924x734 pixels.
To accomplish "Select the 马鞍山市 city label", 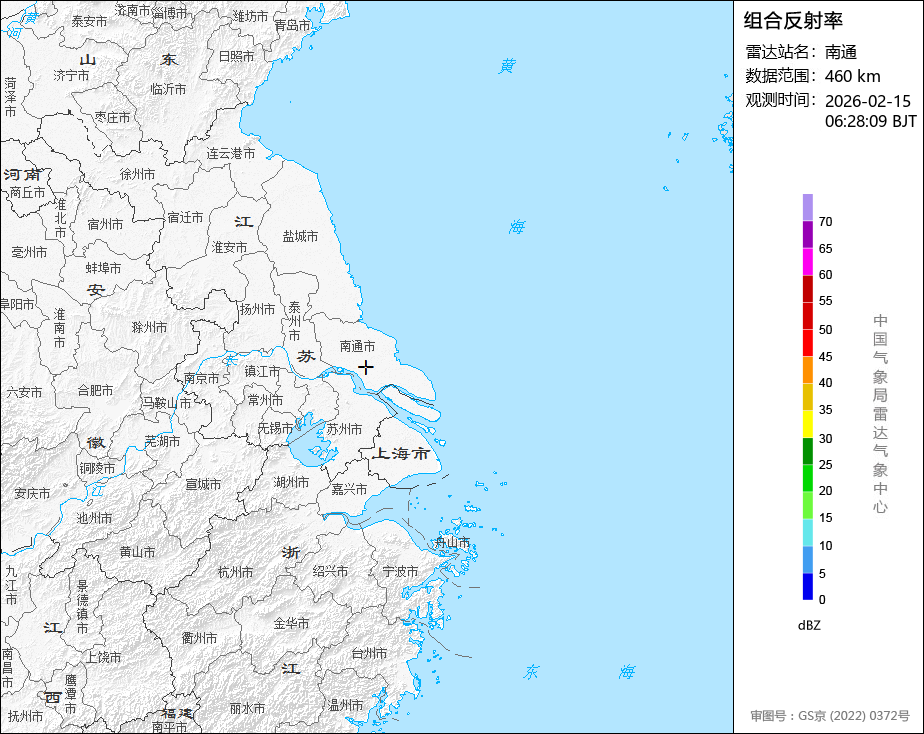I will (166, 403).
